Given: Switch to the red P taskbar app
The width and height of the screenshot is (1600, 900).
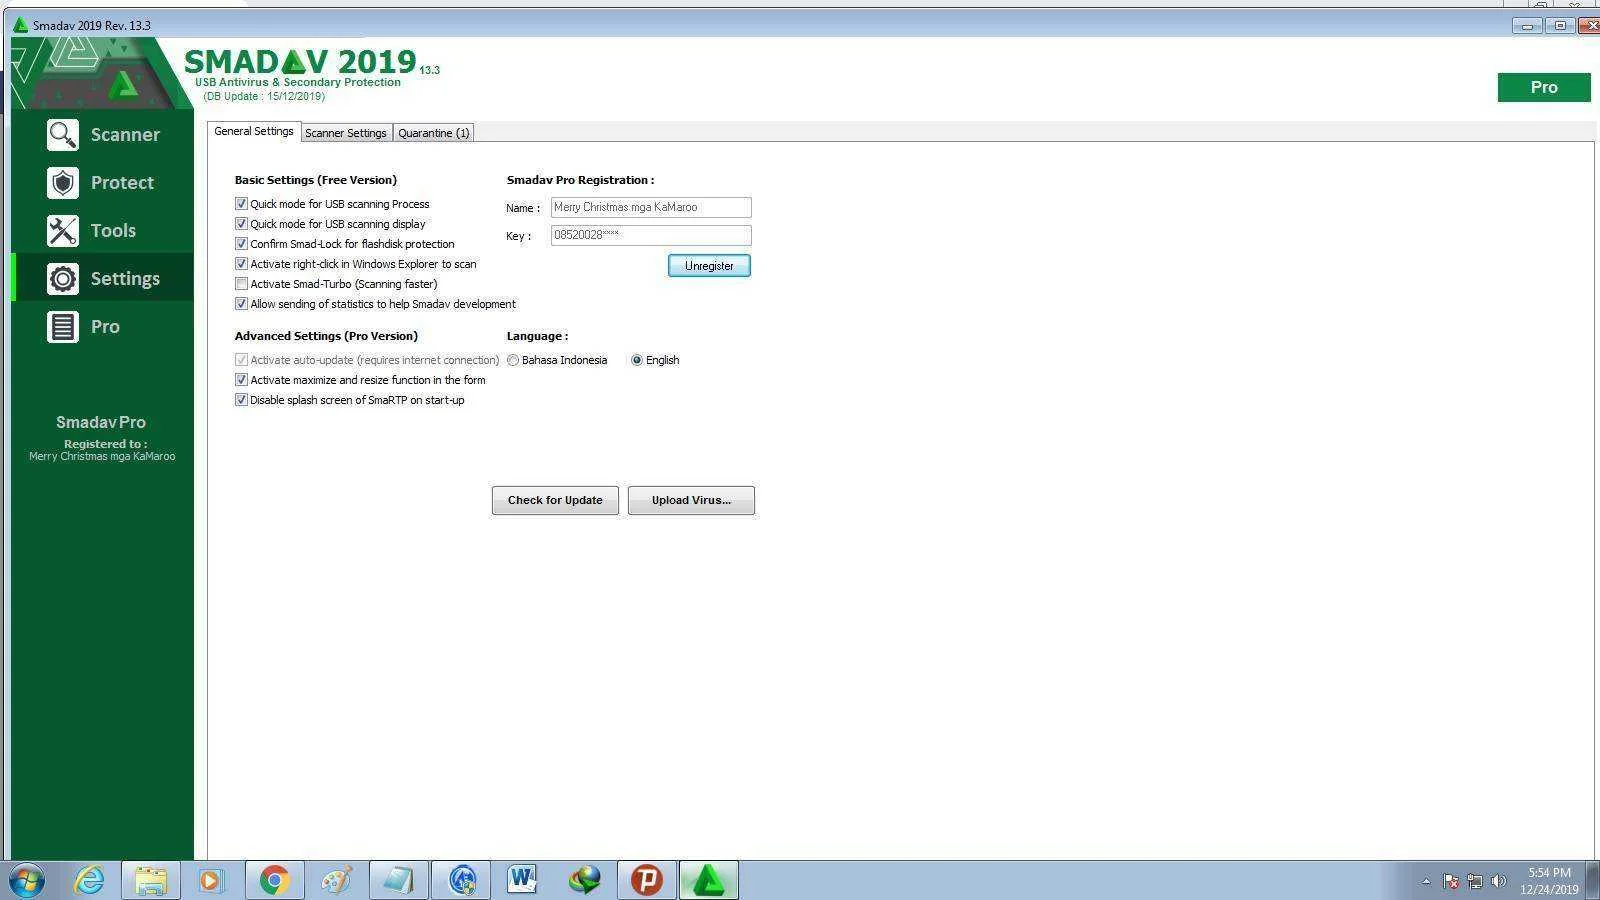Looking at the screenshot, I should click(646, 881).
